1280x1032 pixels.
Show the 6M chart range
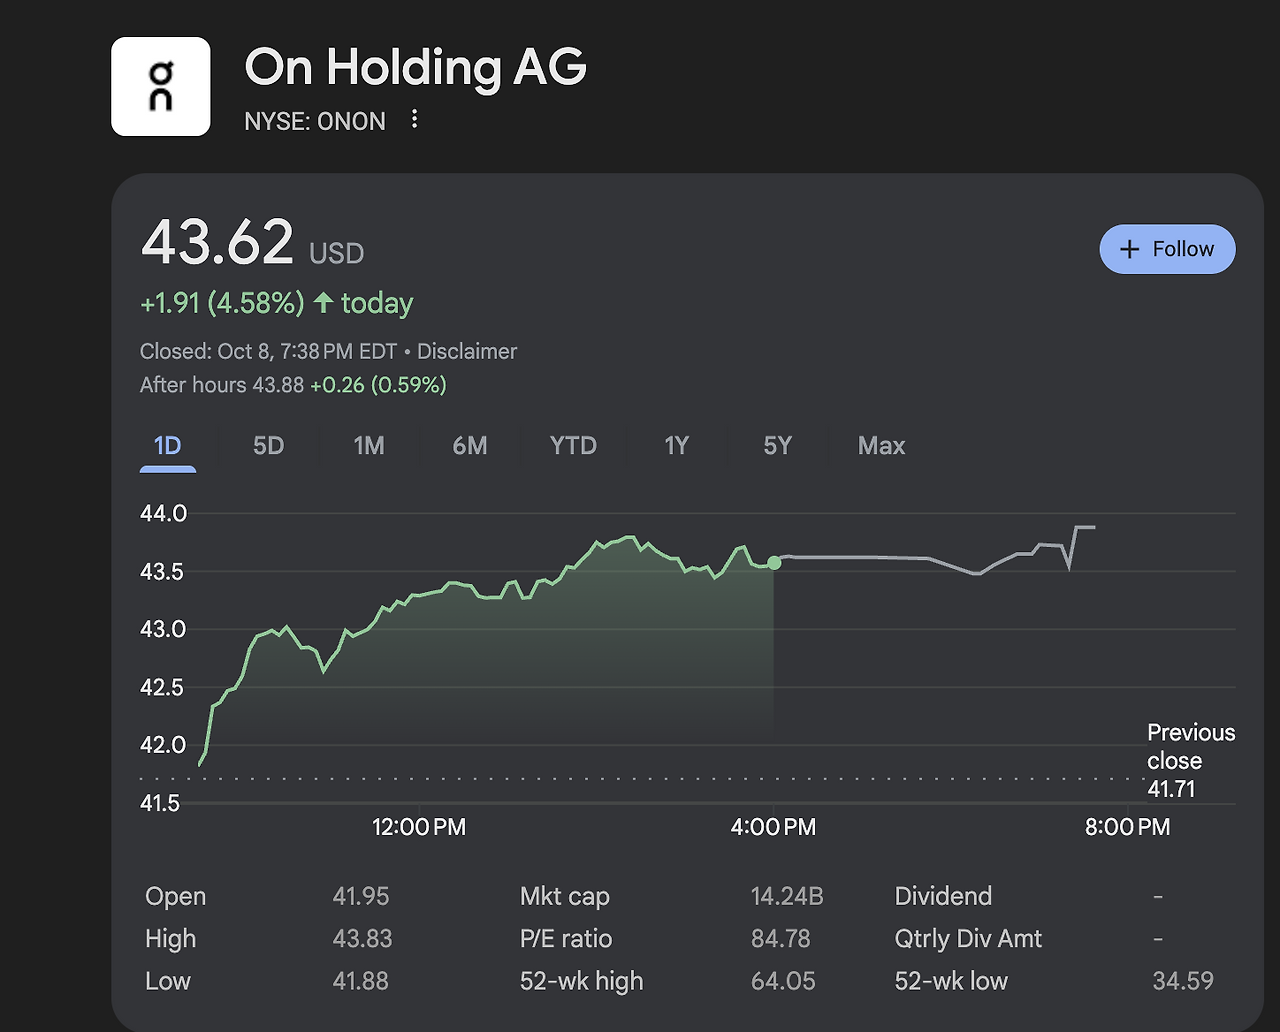click(470, 446)
